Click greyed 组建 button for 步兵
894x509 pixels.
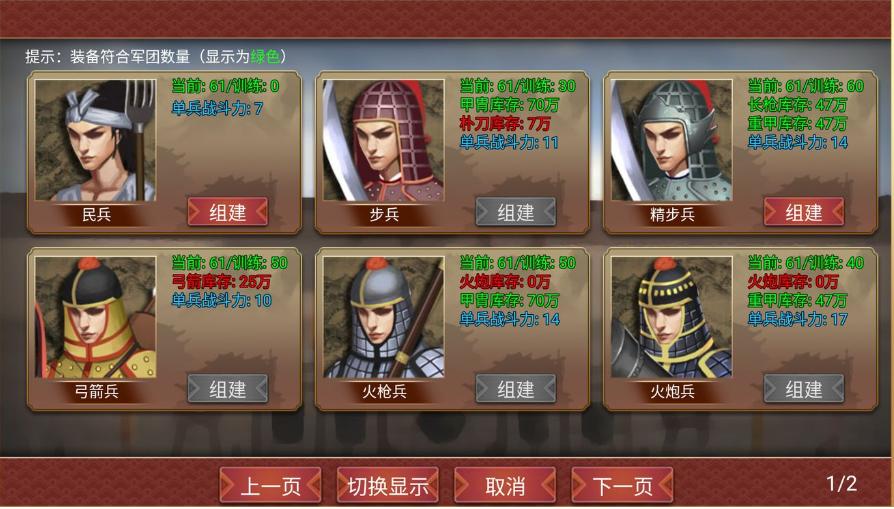pyautogui.click(x=516, y=212)
